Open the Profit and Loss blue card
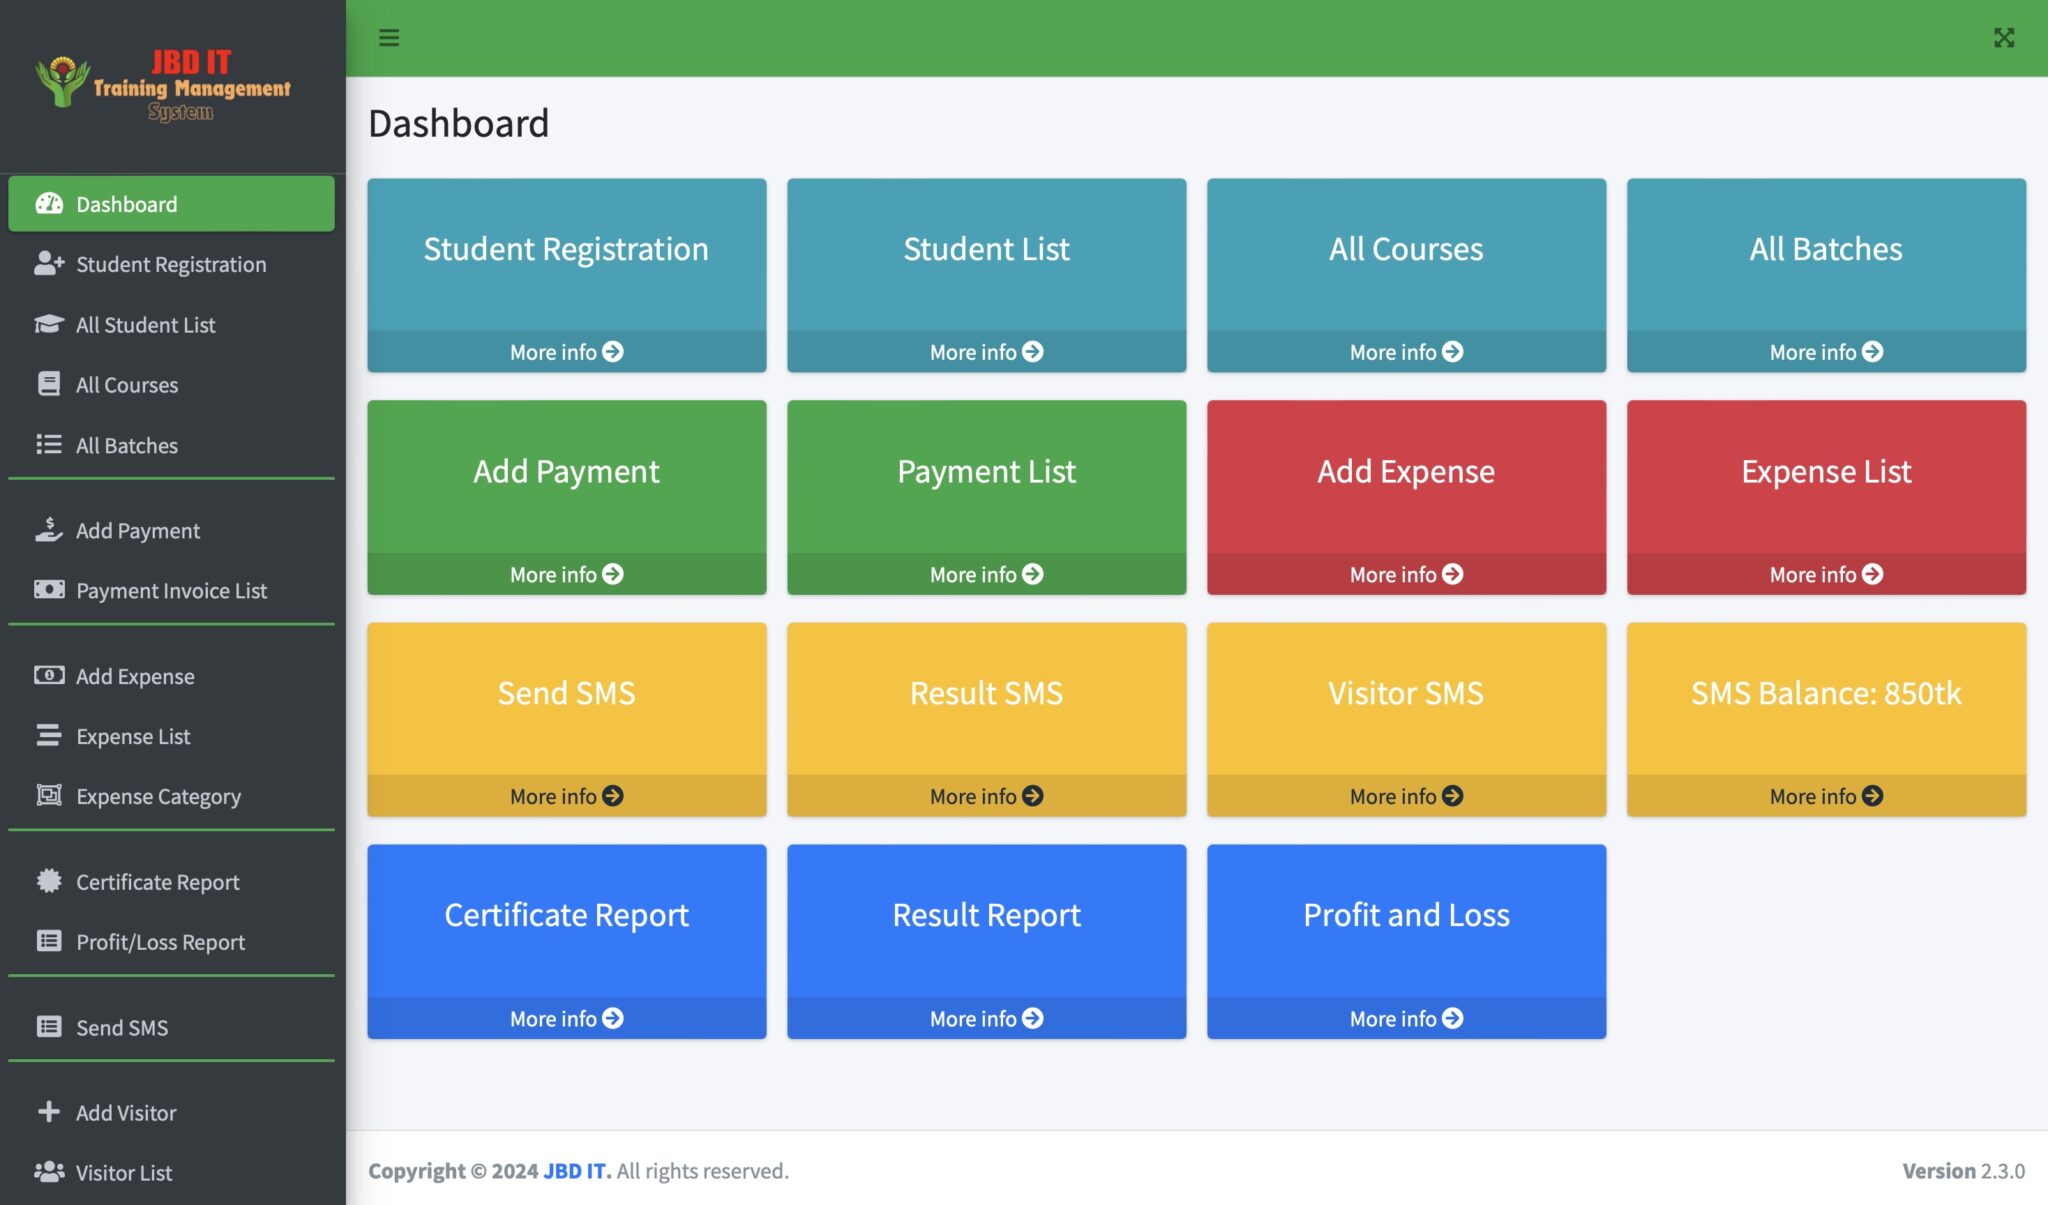Image resolution: width=2048 pixels, height=1205 pixels. (x=1406, y=916)
